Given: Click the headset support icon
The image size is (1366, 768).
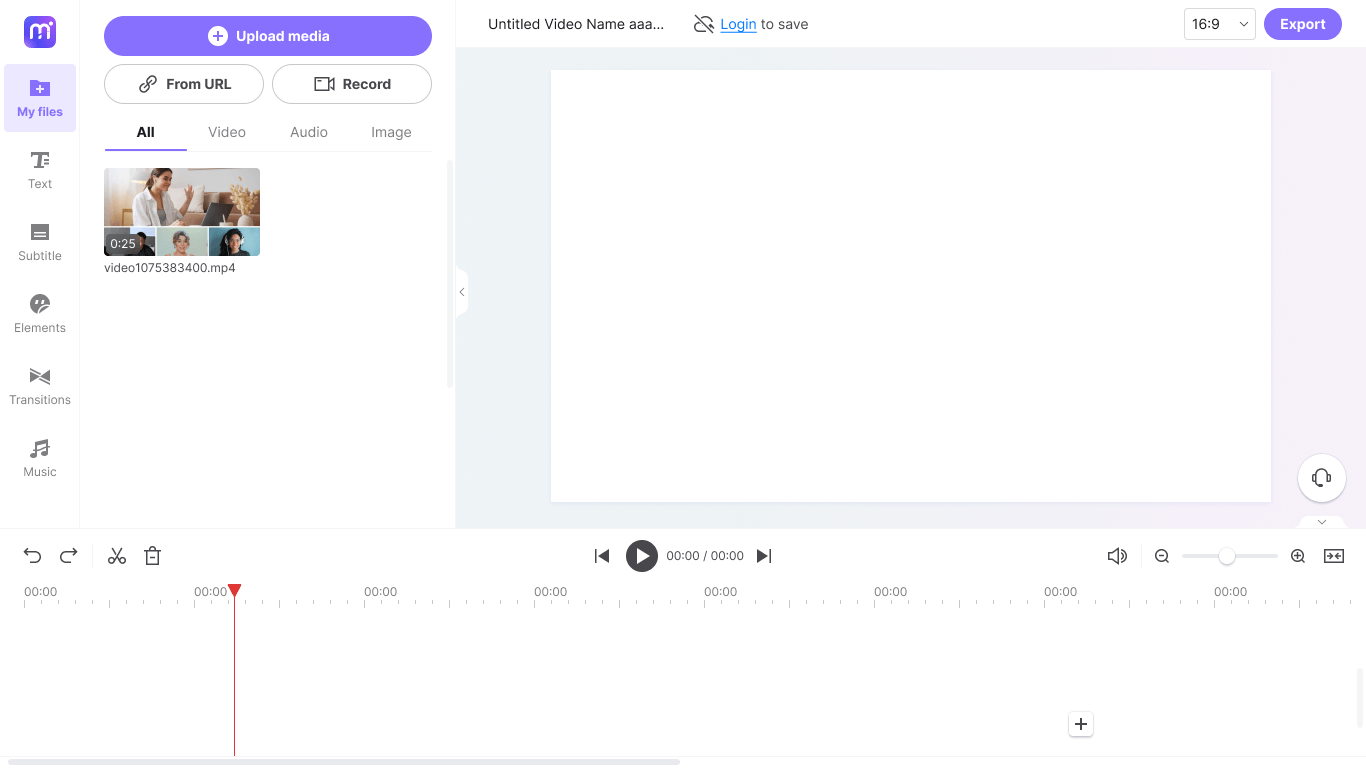Looking at the screenshot, I should 1321,478.
